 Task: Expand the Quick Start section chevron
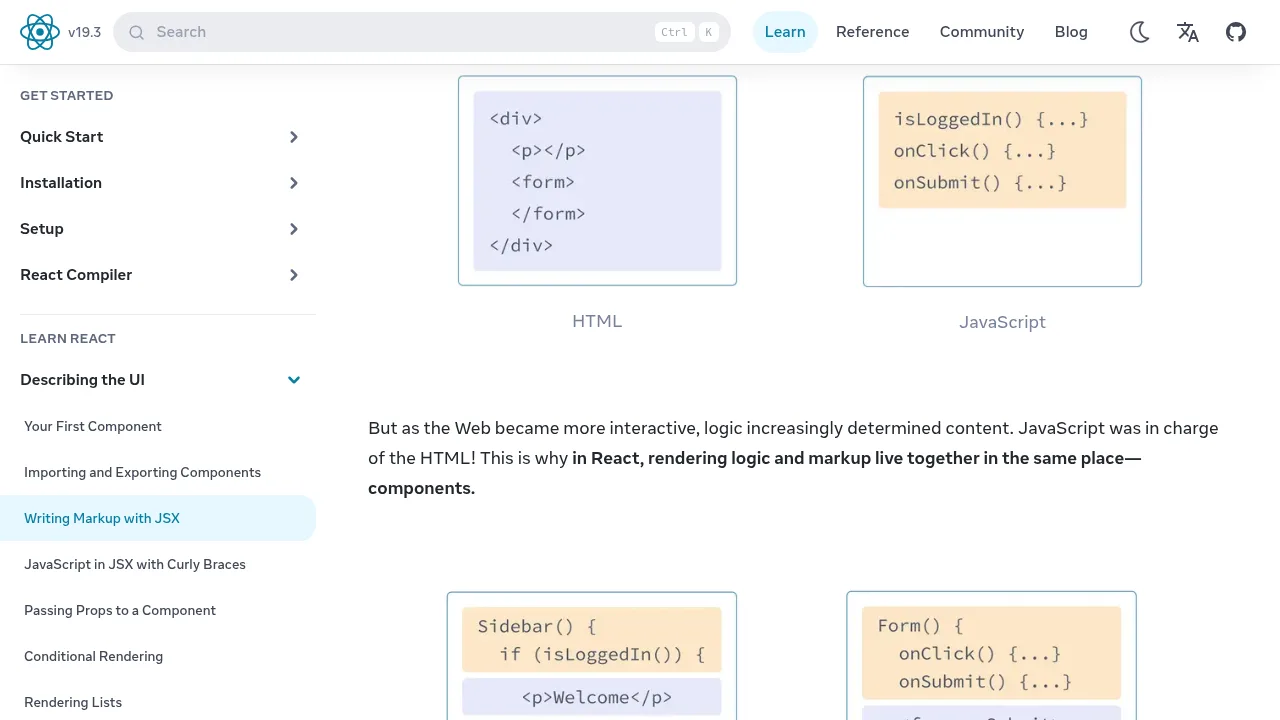(294, 137)
